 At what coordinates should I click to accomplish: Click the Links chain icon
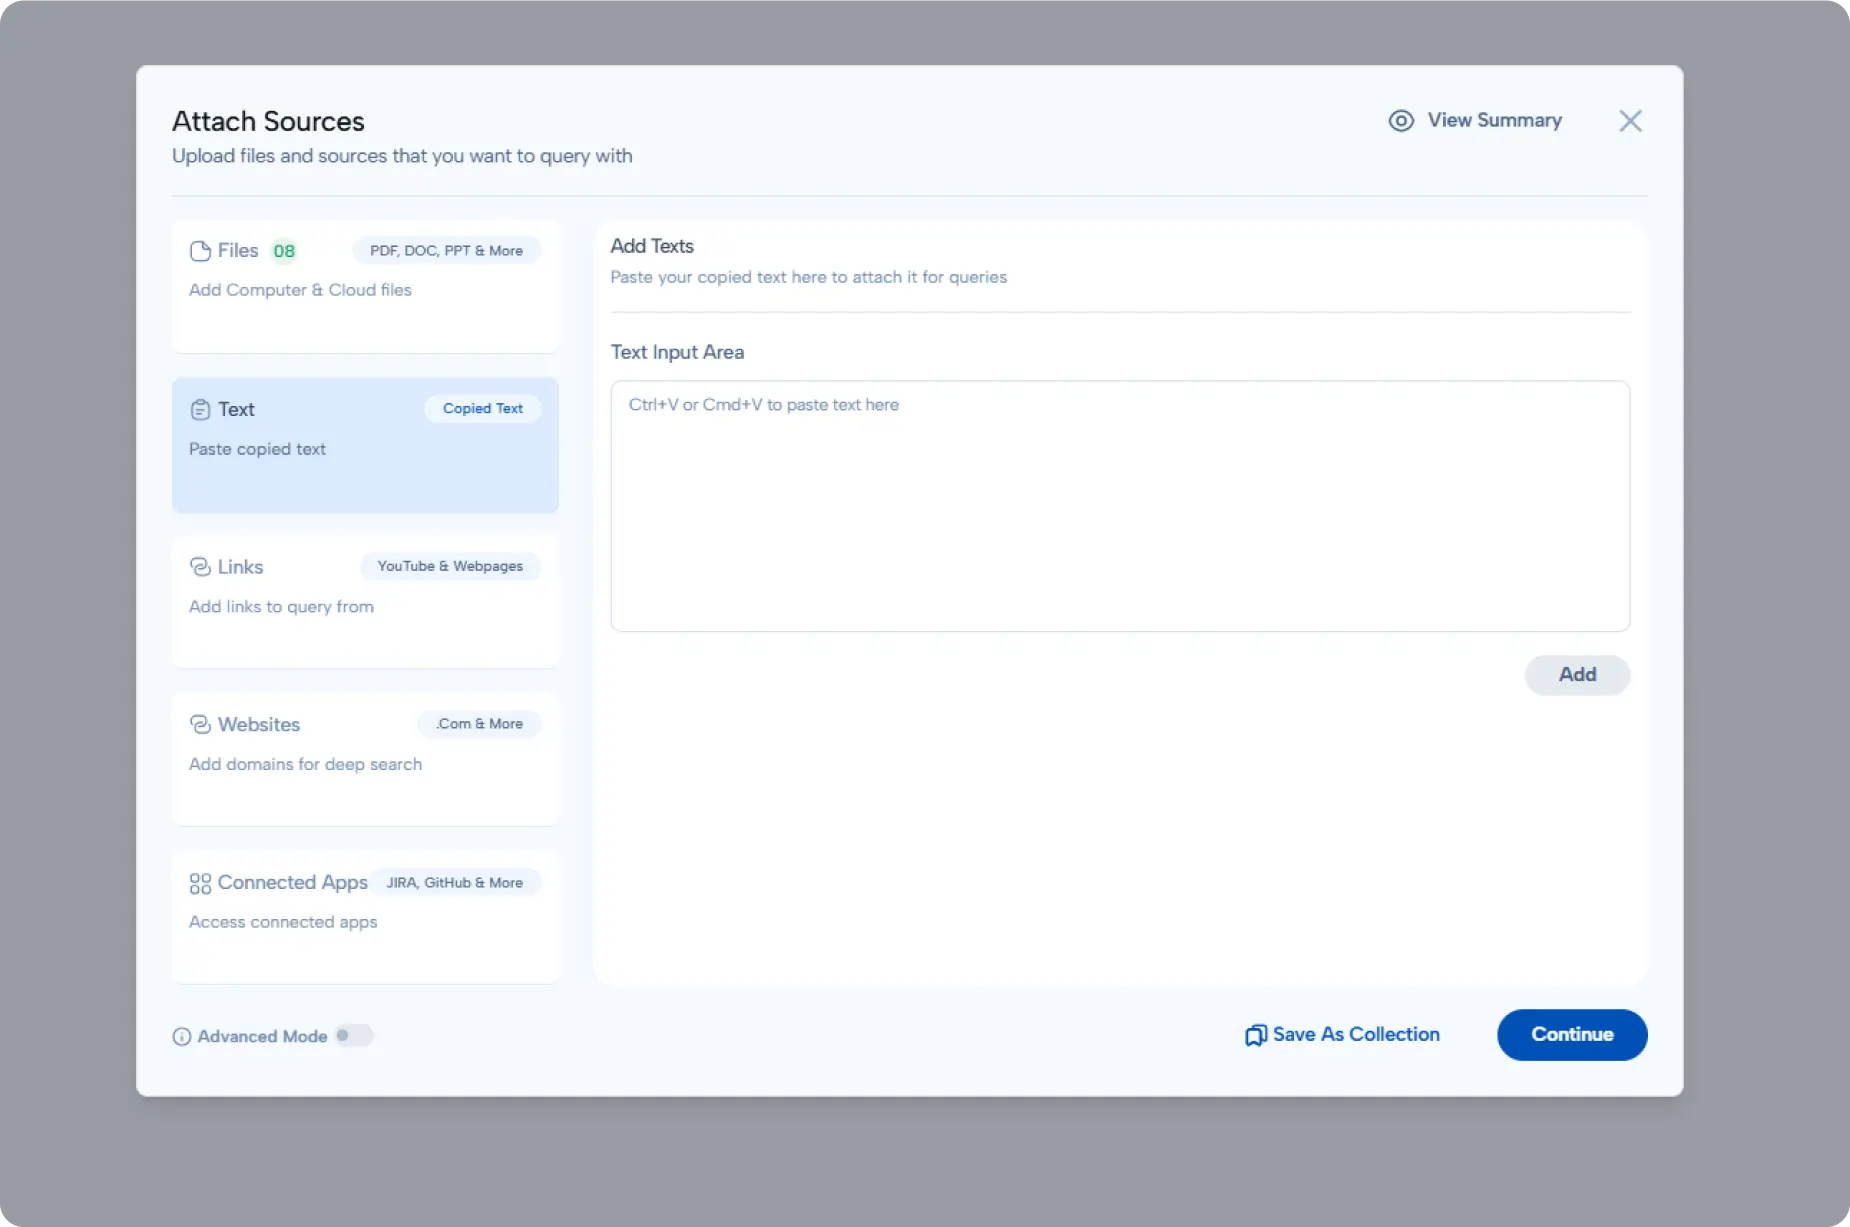[199, 566]
